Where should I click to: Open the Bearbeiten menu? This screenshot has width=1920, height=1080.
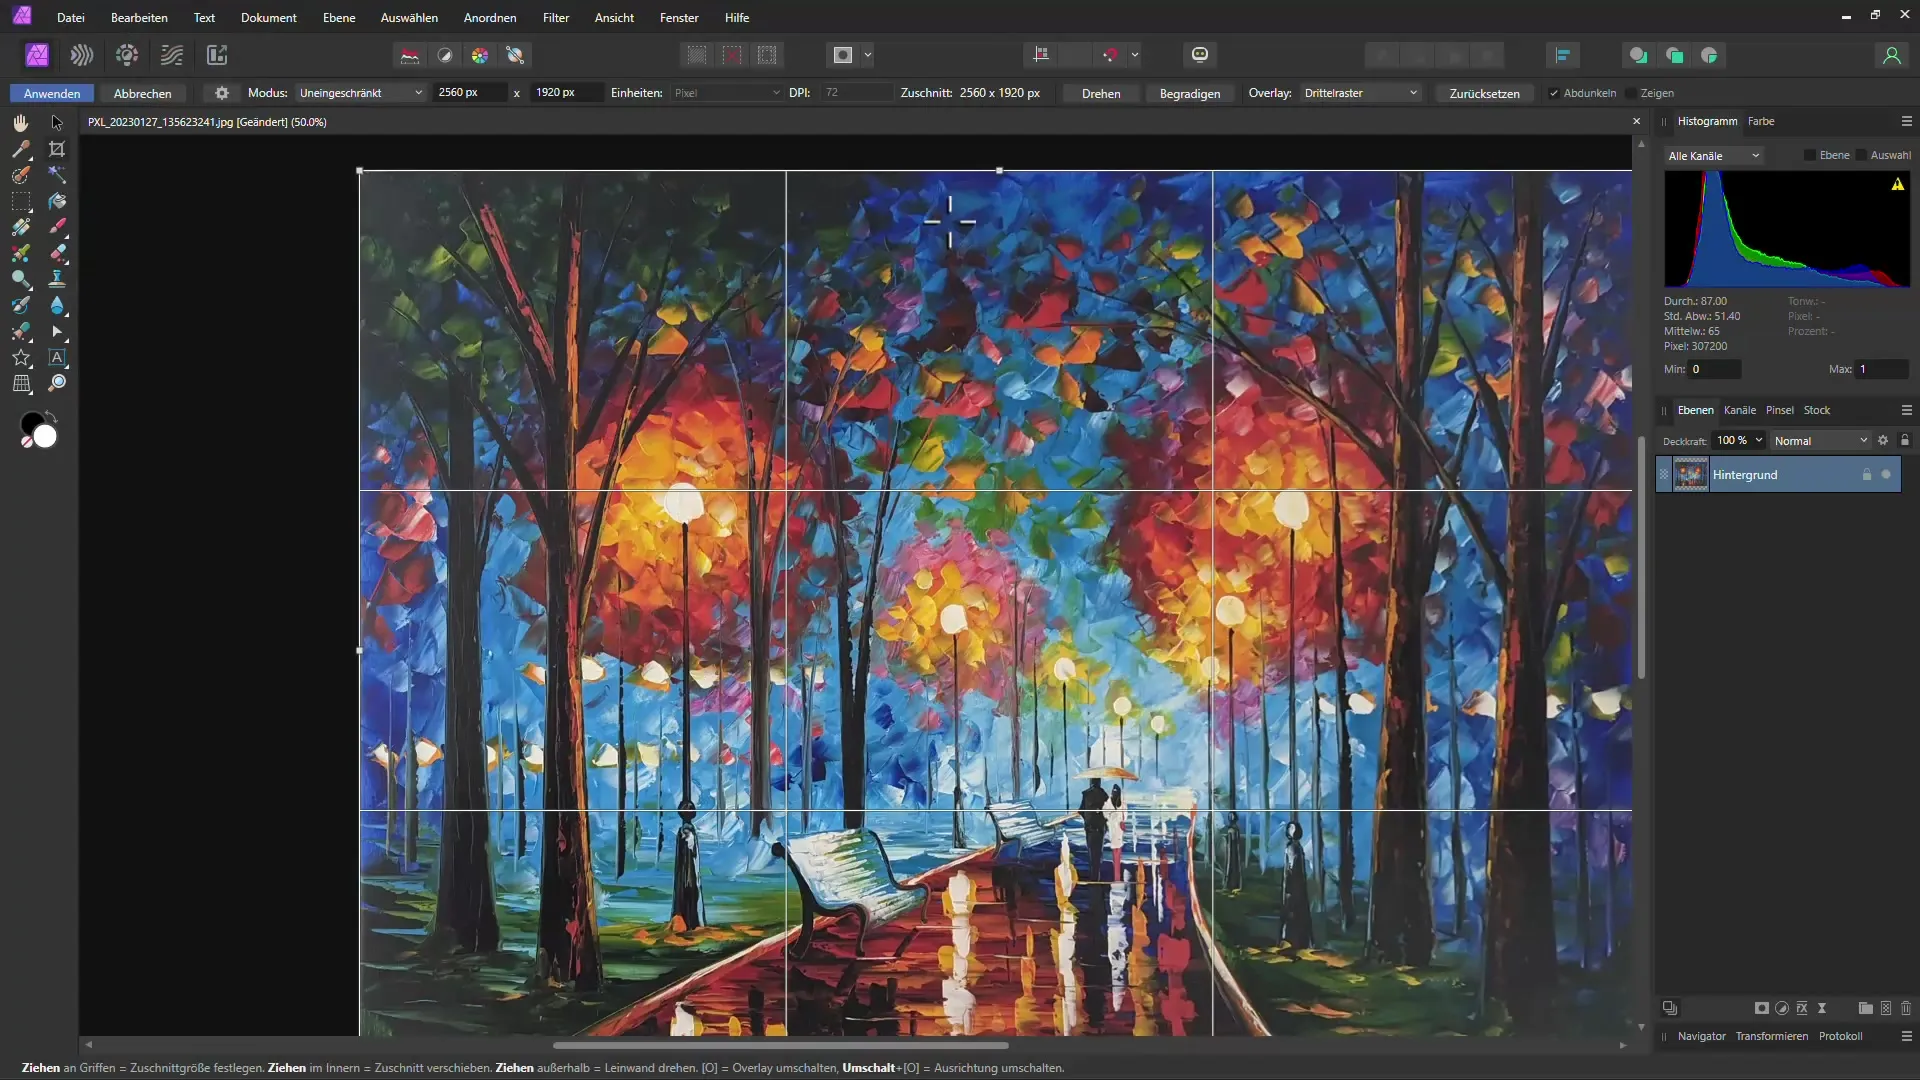pyautogui.click(x=139, y=18)
